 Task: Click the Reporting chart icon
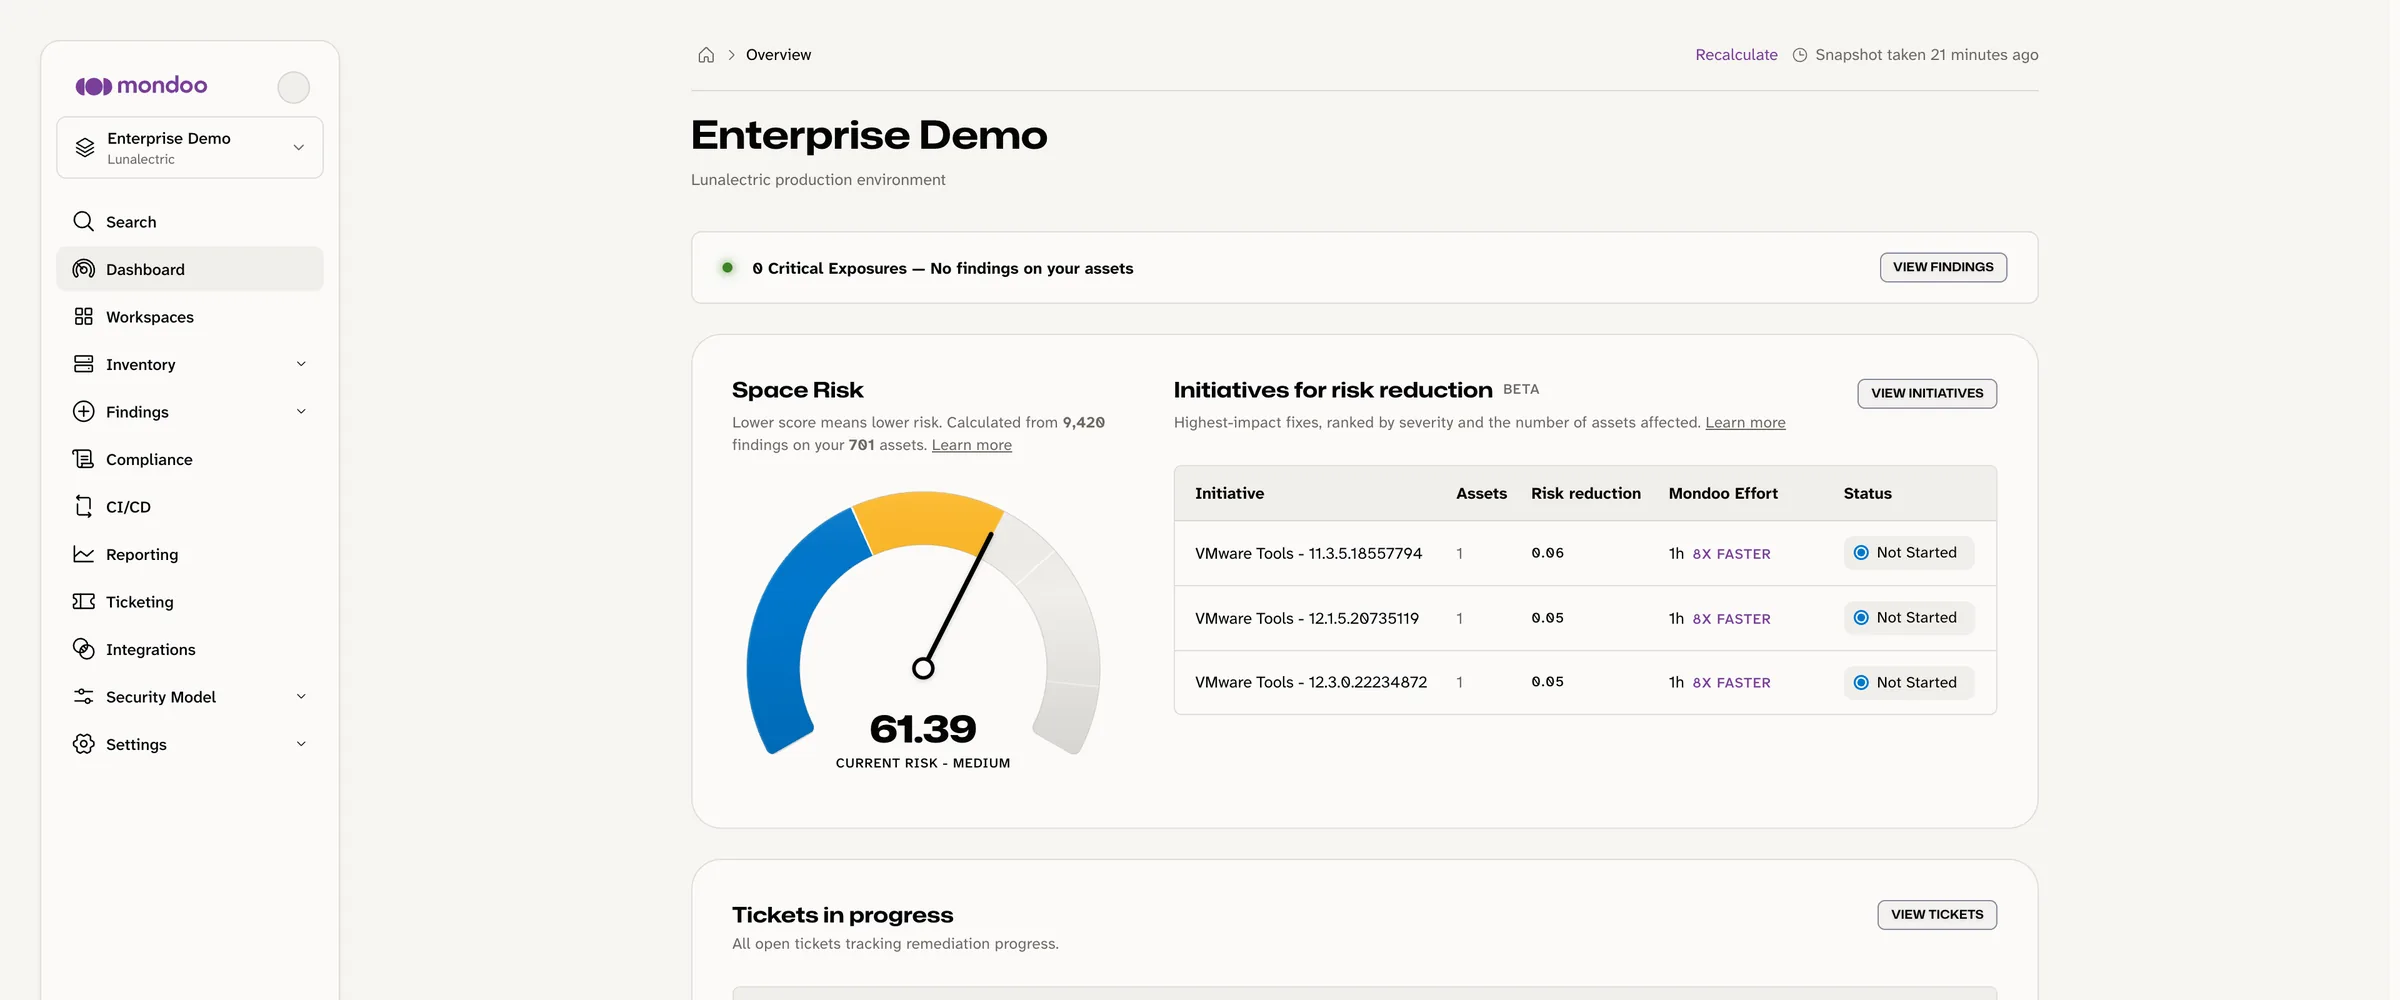(84, 554)
